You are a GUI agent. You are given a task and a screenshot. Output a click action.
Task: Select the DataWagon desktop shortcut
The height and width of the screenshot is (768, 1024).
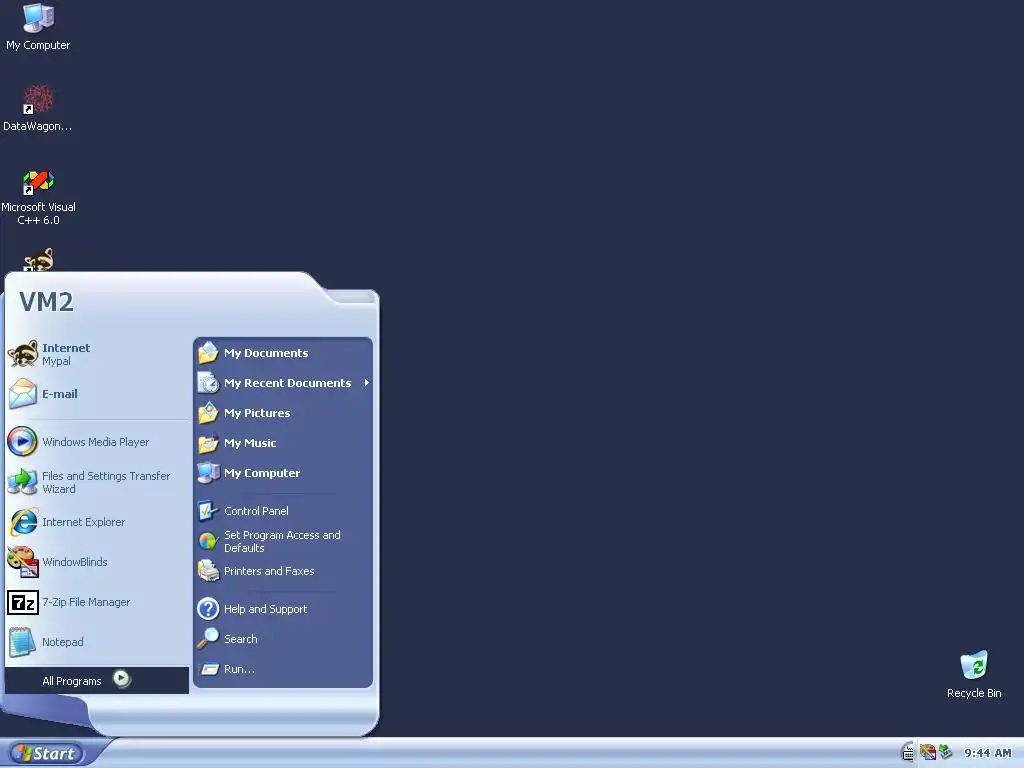[37, 108]
